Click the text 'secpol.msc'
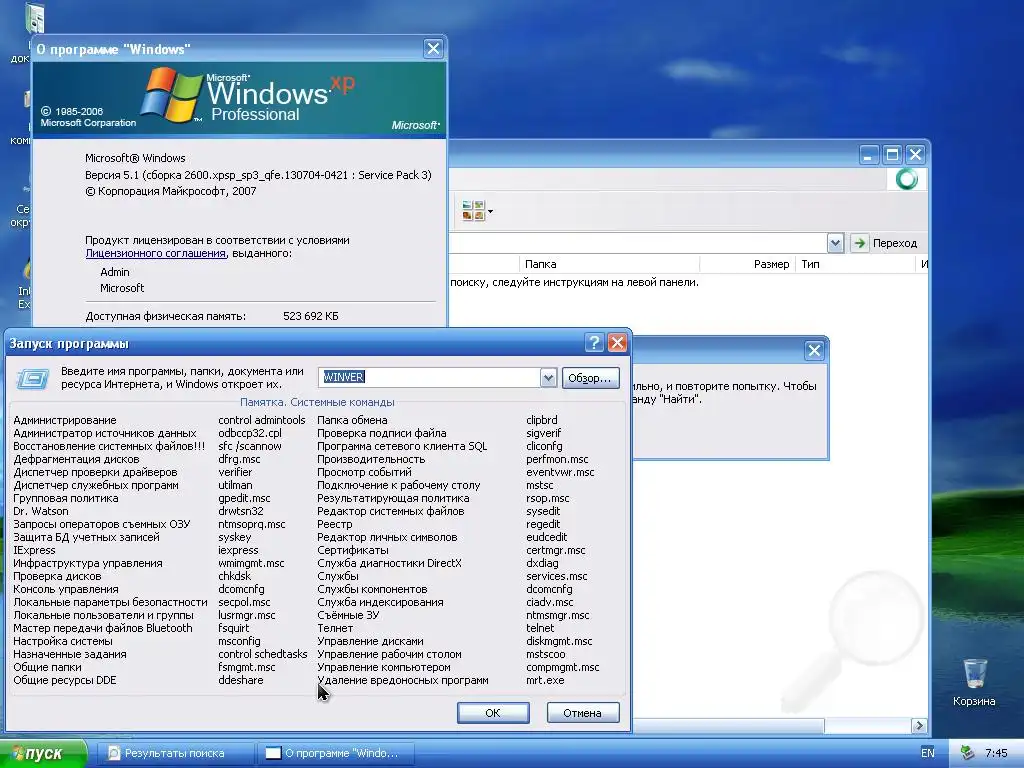The height and width of the screenshot is (768, 1024). click(x=244, y=602)
